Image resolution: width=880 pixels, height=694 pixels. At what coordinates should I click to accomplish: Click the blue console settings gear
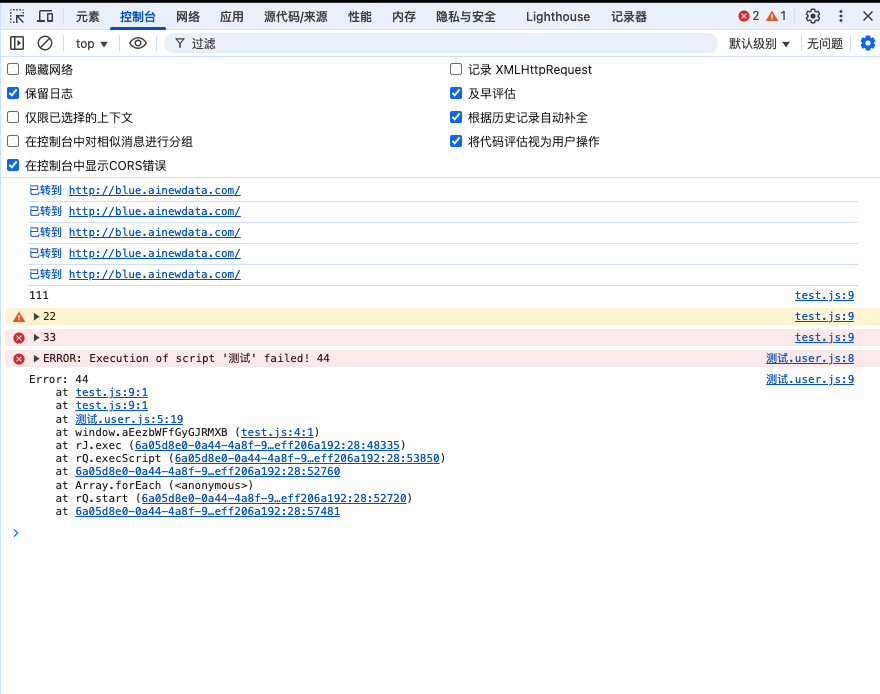[867, 43]
